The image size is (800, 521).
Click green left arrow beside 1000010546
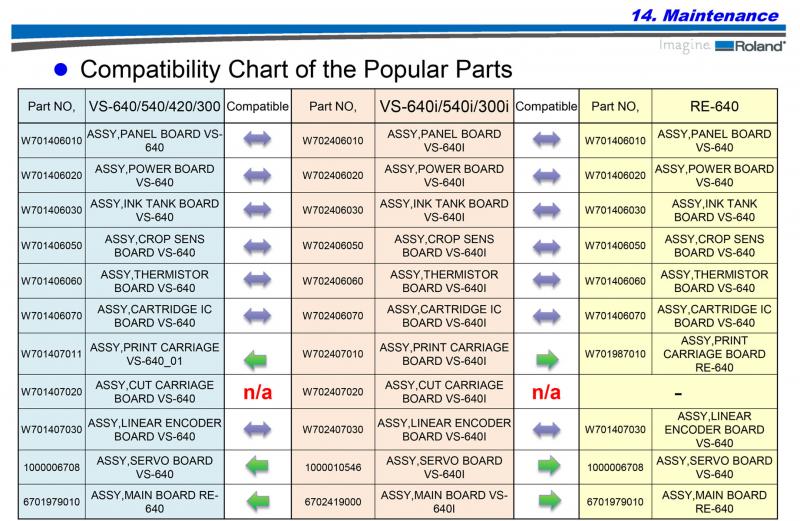point(257,466)
